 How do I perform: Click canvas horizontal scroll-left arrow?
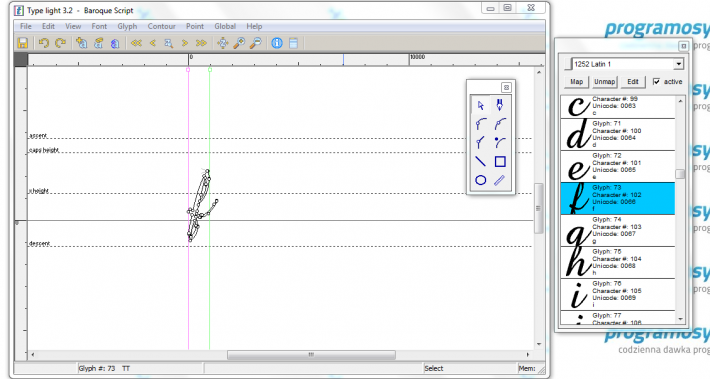(33, 355)
